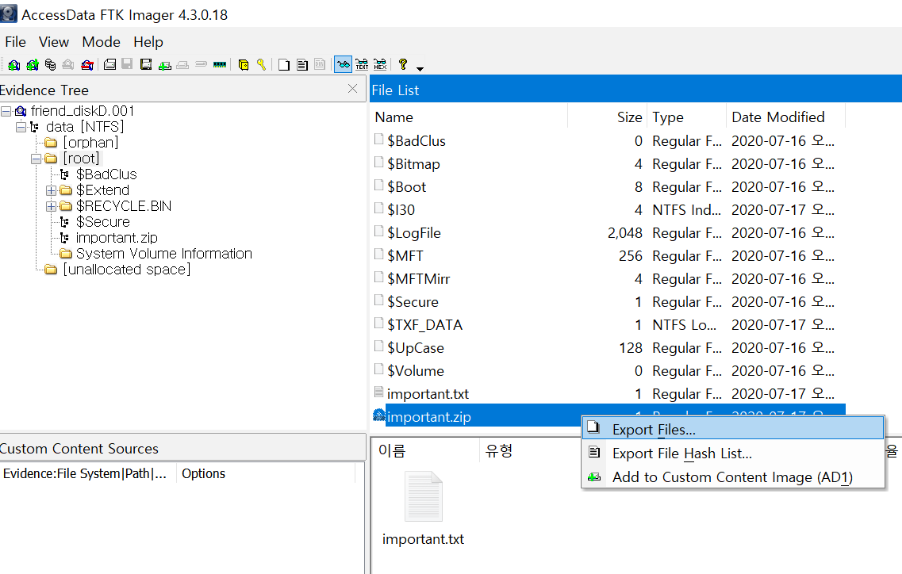Image resolution: width=902 pixels, height=574 pixels.
Task: Select important.zip in evidence tree
Action: (x=117, y=238)
